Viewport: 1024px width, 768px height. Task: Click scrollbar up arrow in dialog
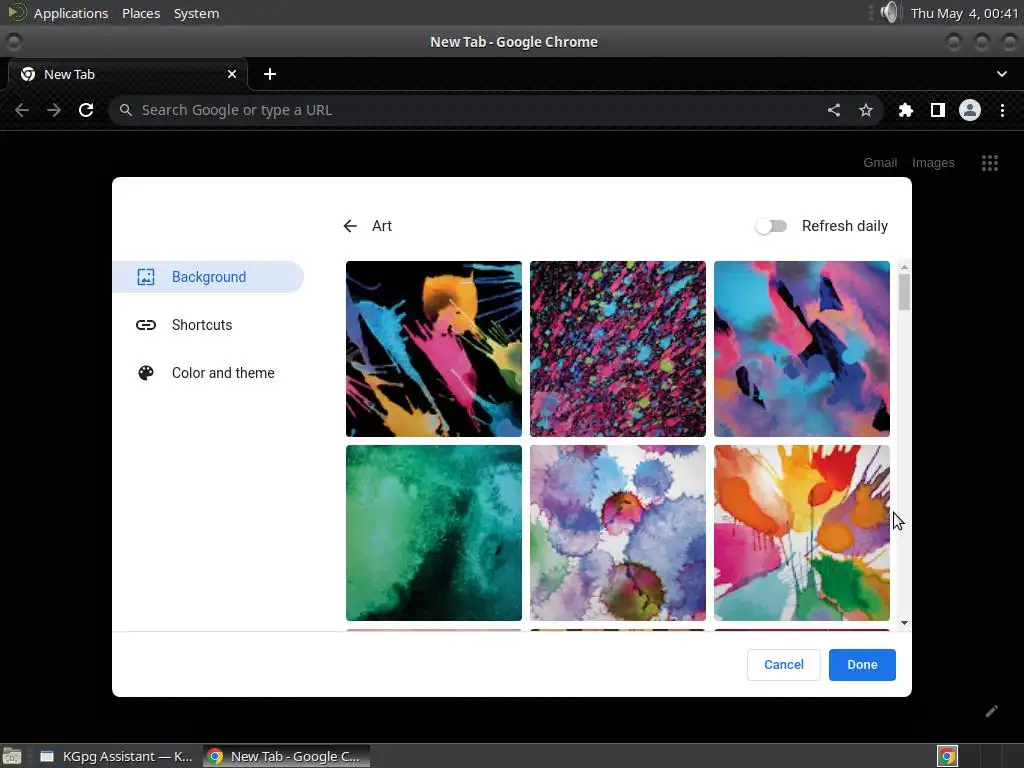(904, 267)
